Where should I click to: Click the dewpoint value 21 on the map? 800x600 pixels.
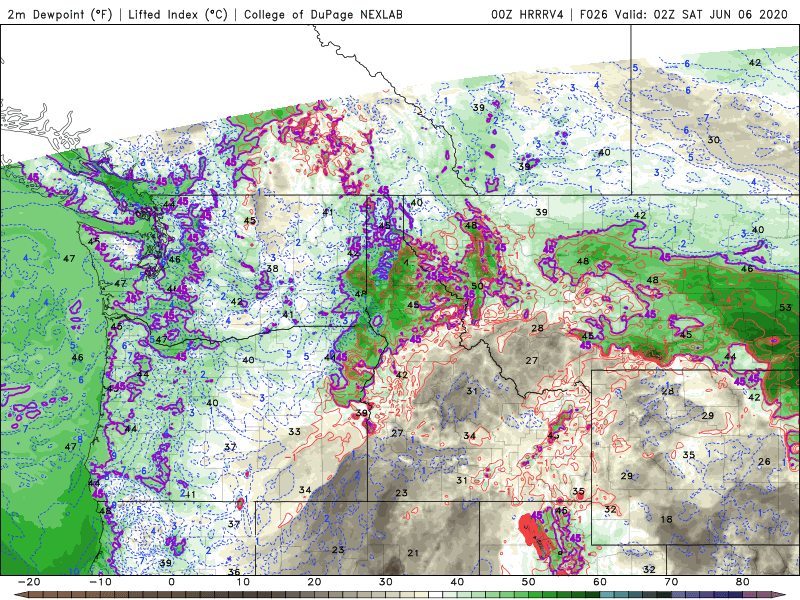pyautogui.click(x=413, y=553)
